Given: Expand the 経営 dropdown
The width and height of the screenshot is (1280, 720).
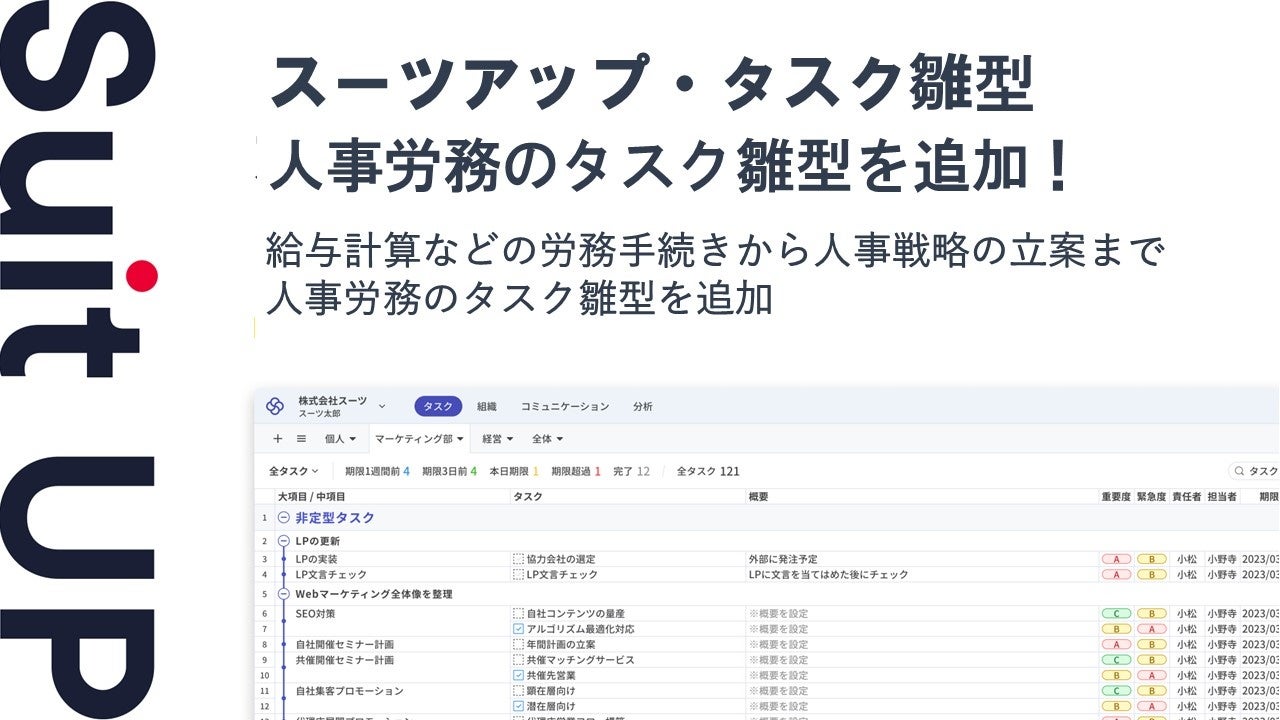Looking at the screenshot, I should [497, 438].
